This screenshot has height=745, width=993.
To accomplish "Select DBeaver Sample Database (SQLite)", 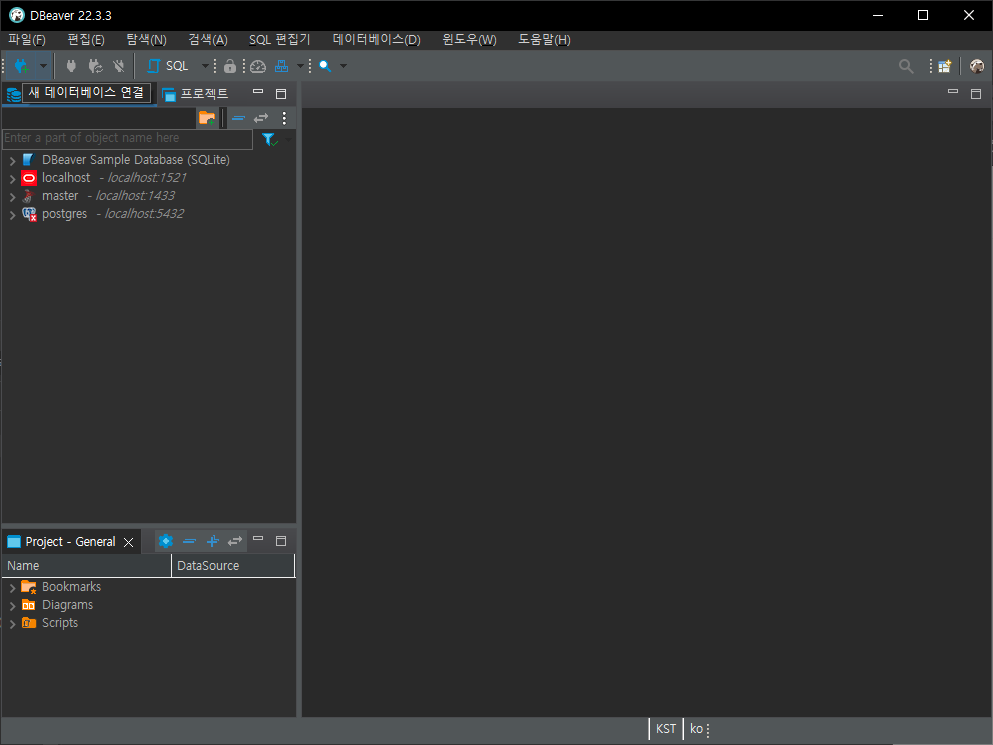I will coord(136,160).
